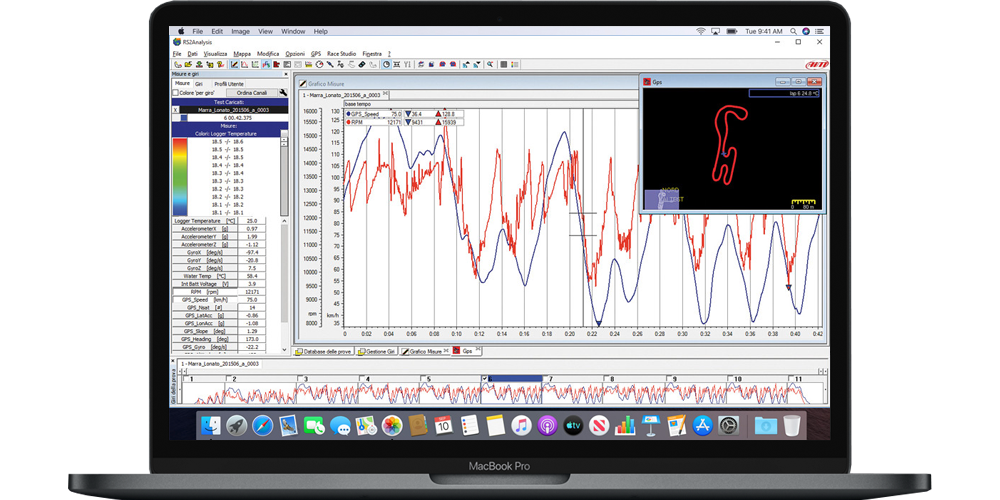The width and height of the screenshot is (1000, 500).
Task: Click the open folder toolbar icon
Action: coord(188,64)
